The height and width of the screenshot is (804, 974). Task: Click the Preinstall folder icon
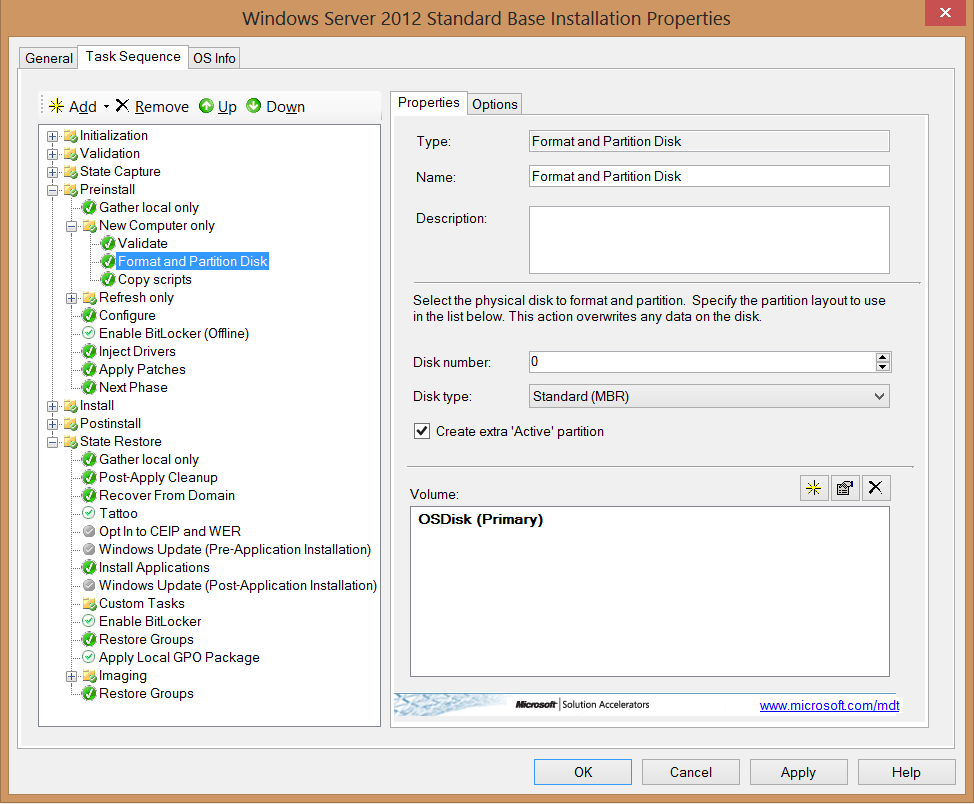[x=71, y=190]
